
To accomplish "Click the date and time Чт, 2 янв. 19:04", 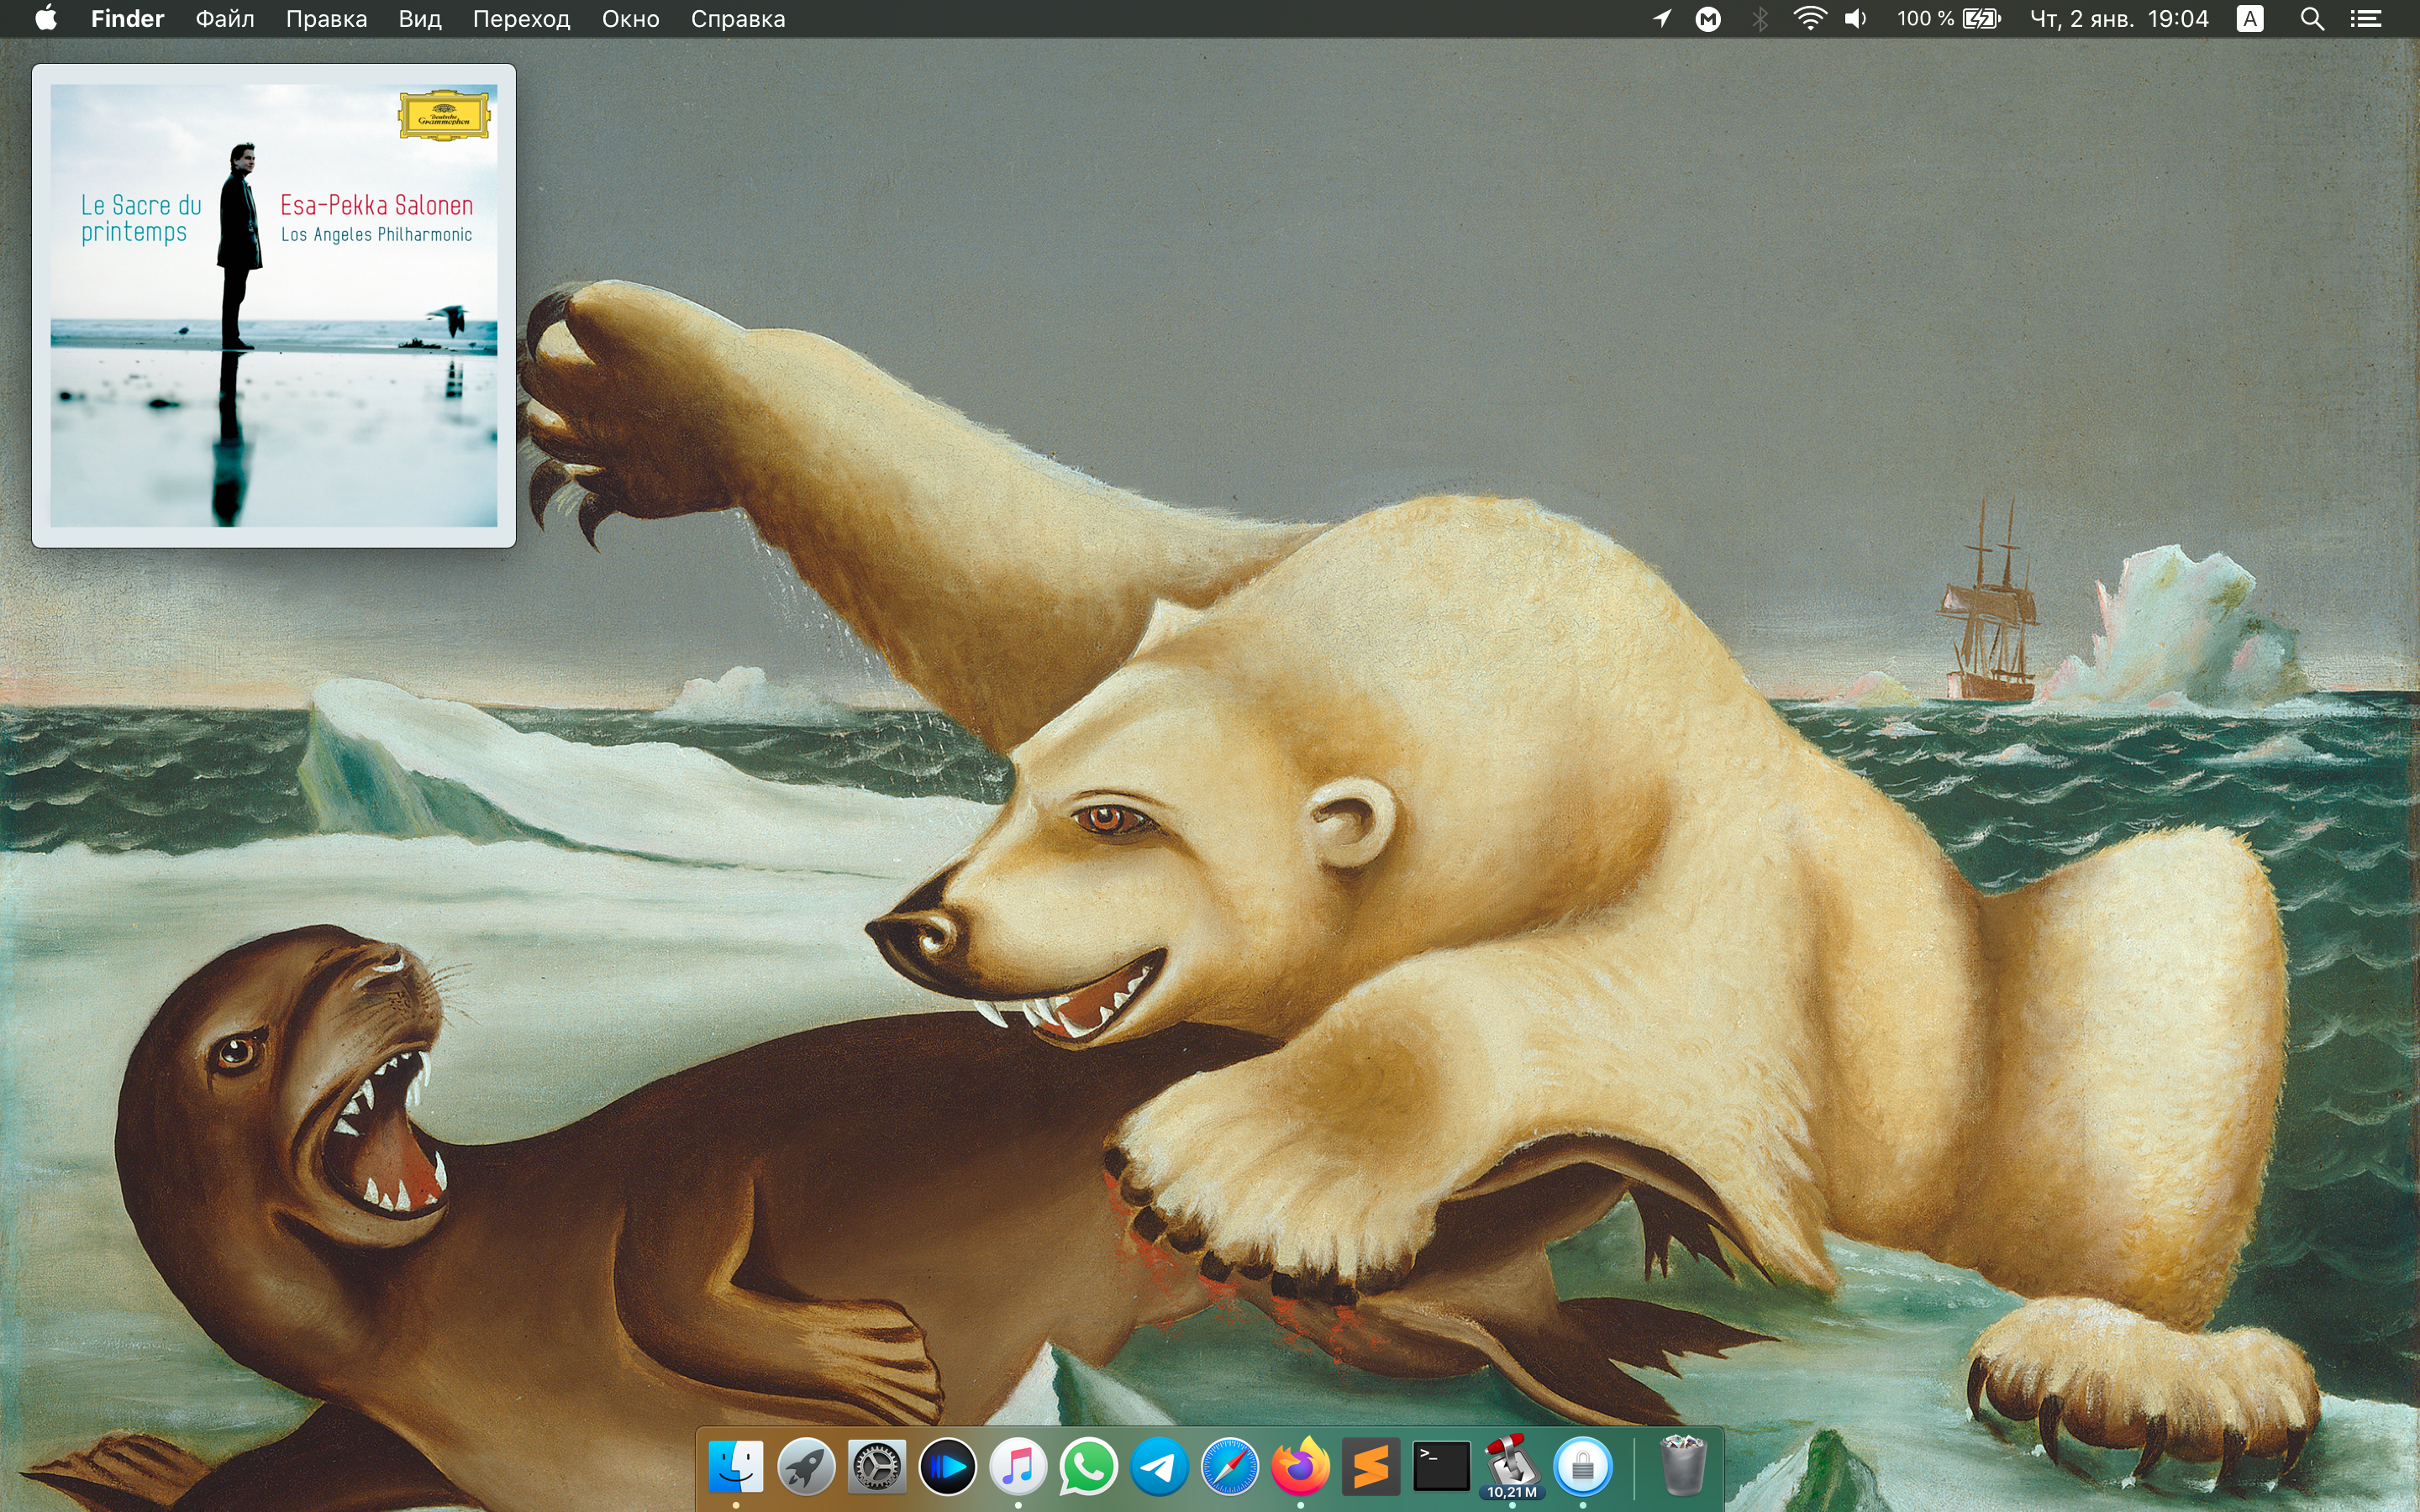I will click(x=2119, y=19).
